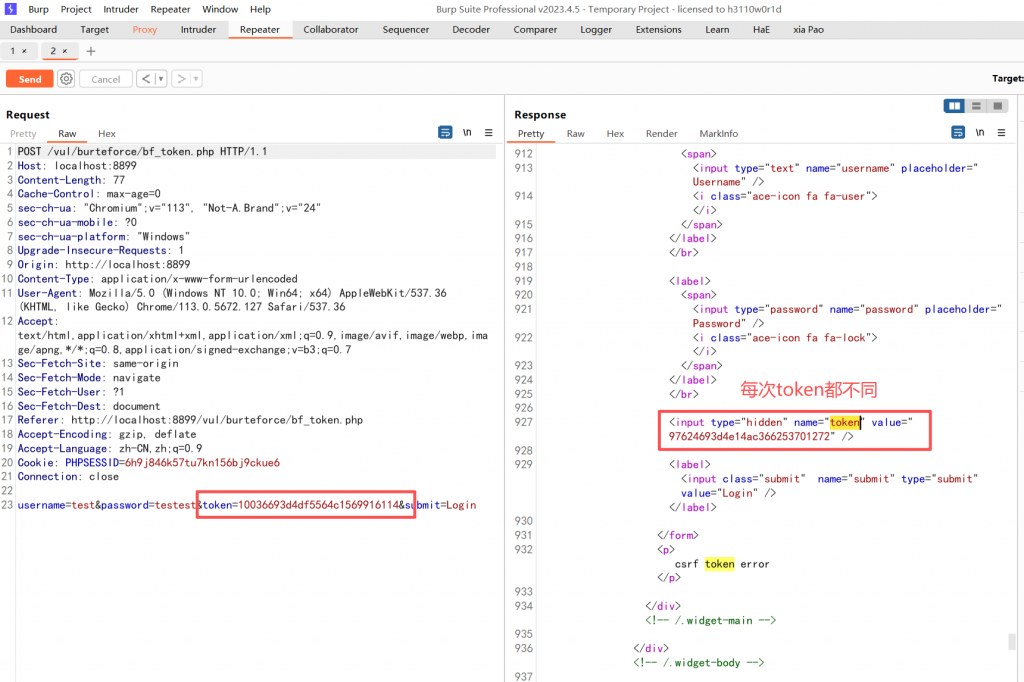Image resolution: width=1024 pixels, height=682 pixels.
Task: Toggle word wrap in request editor
Action: [x=445, y=133]
